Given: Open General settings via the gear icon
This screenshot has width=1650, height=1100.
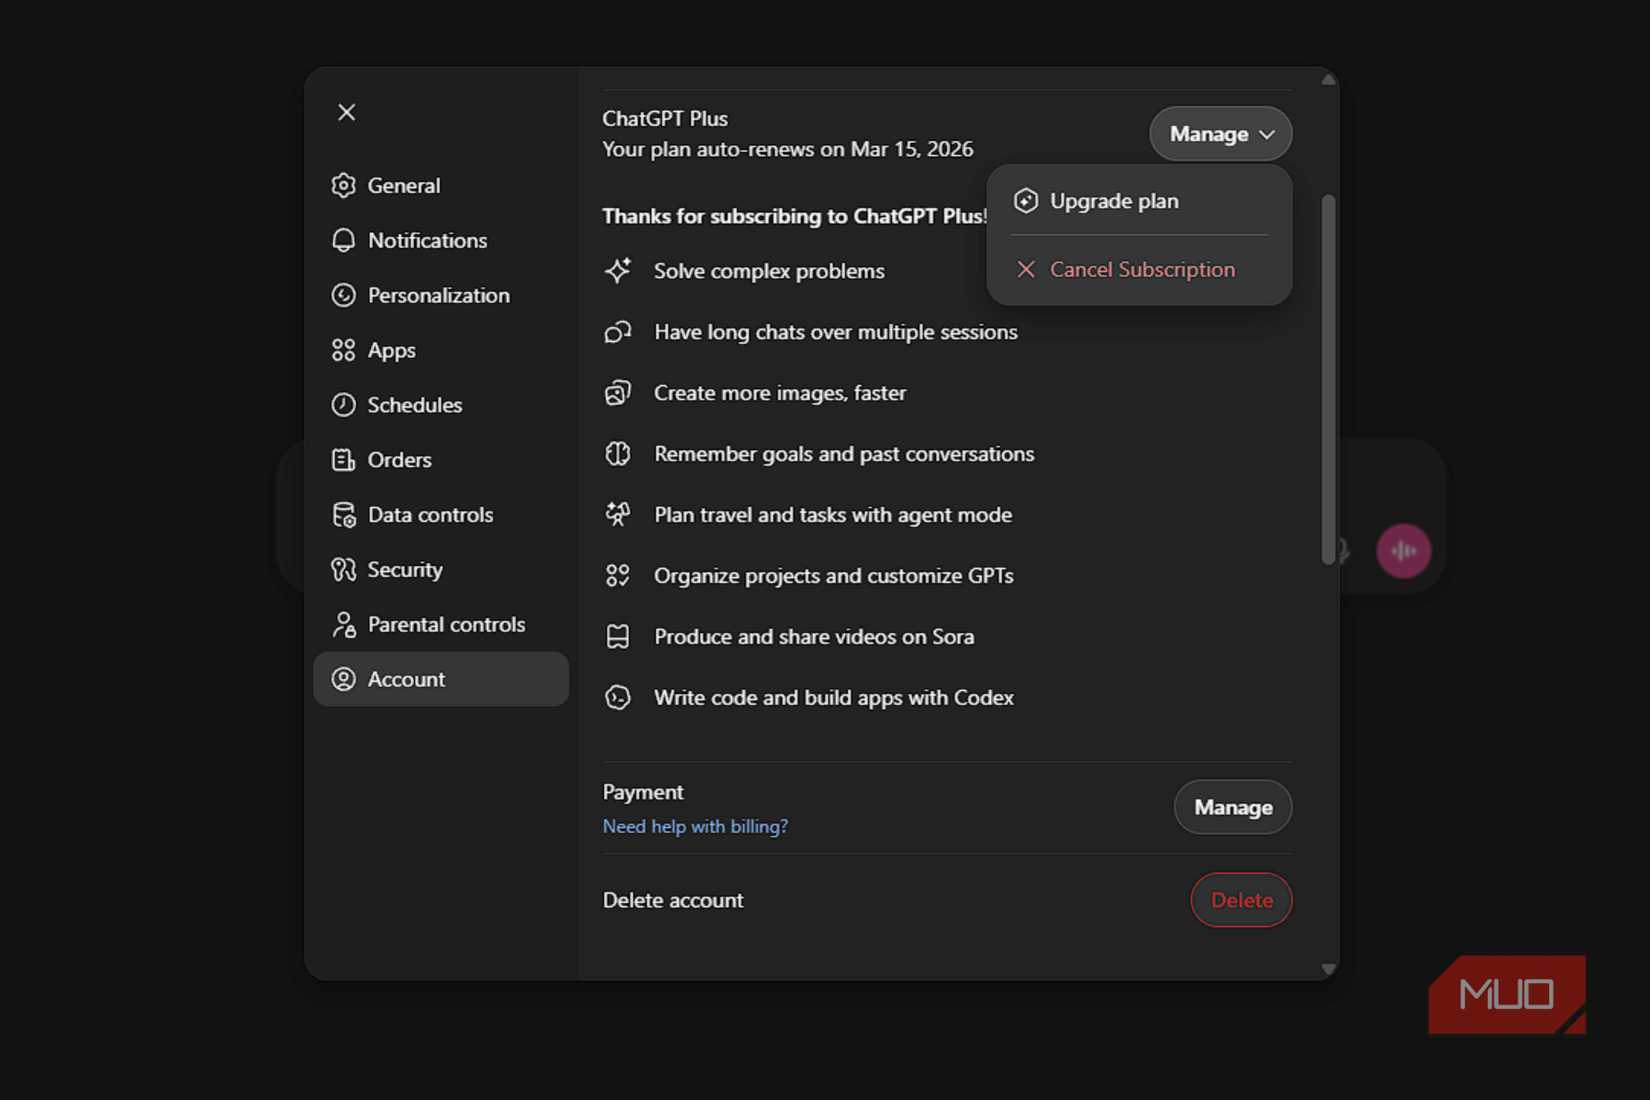Looking at the screenshot, I should (343, 185).
